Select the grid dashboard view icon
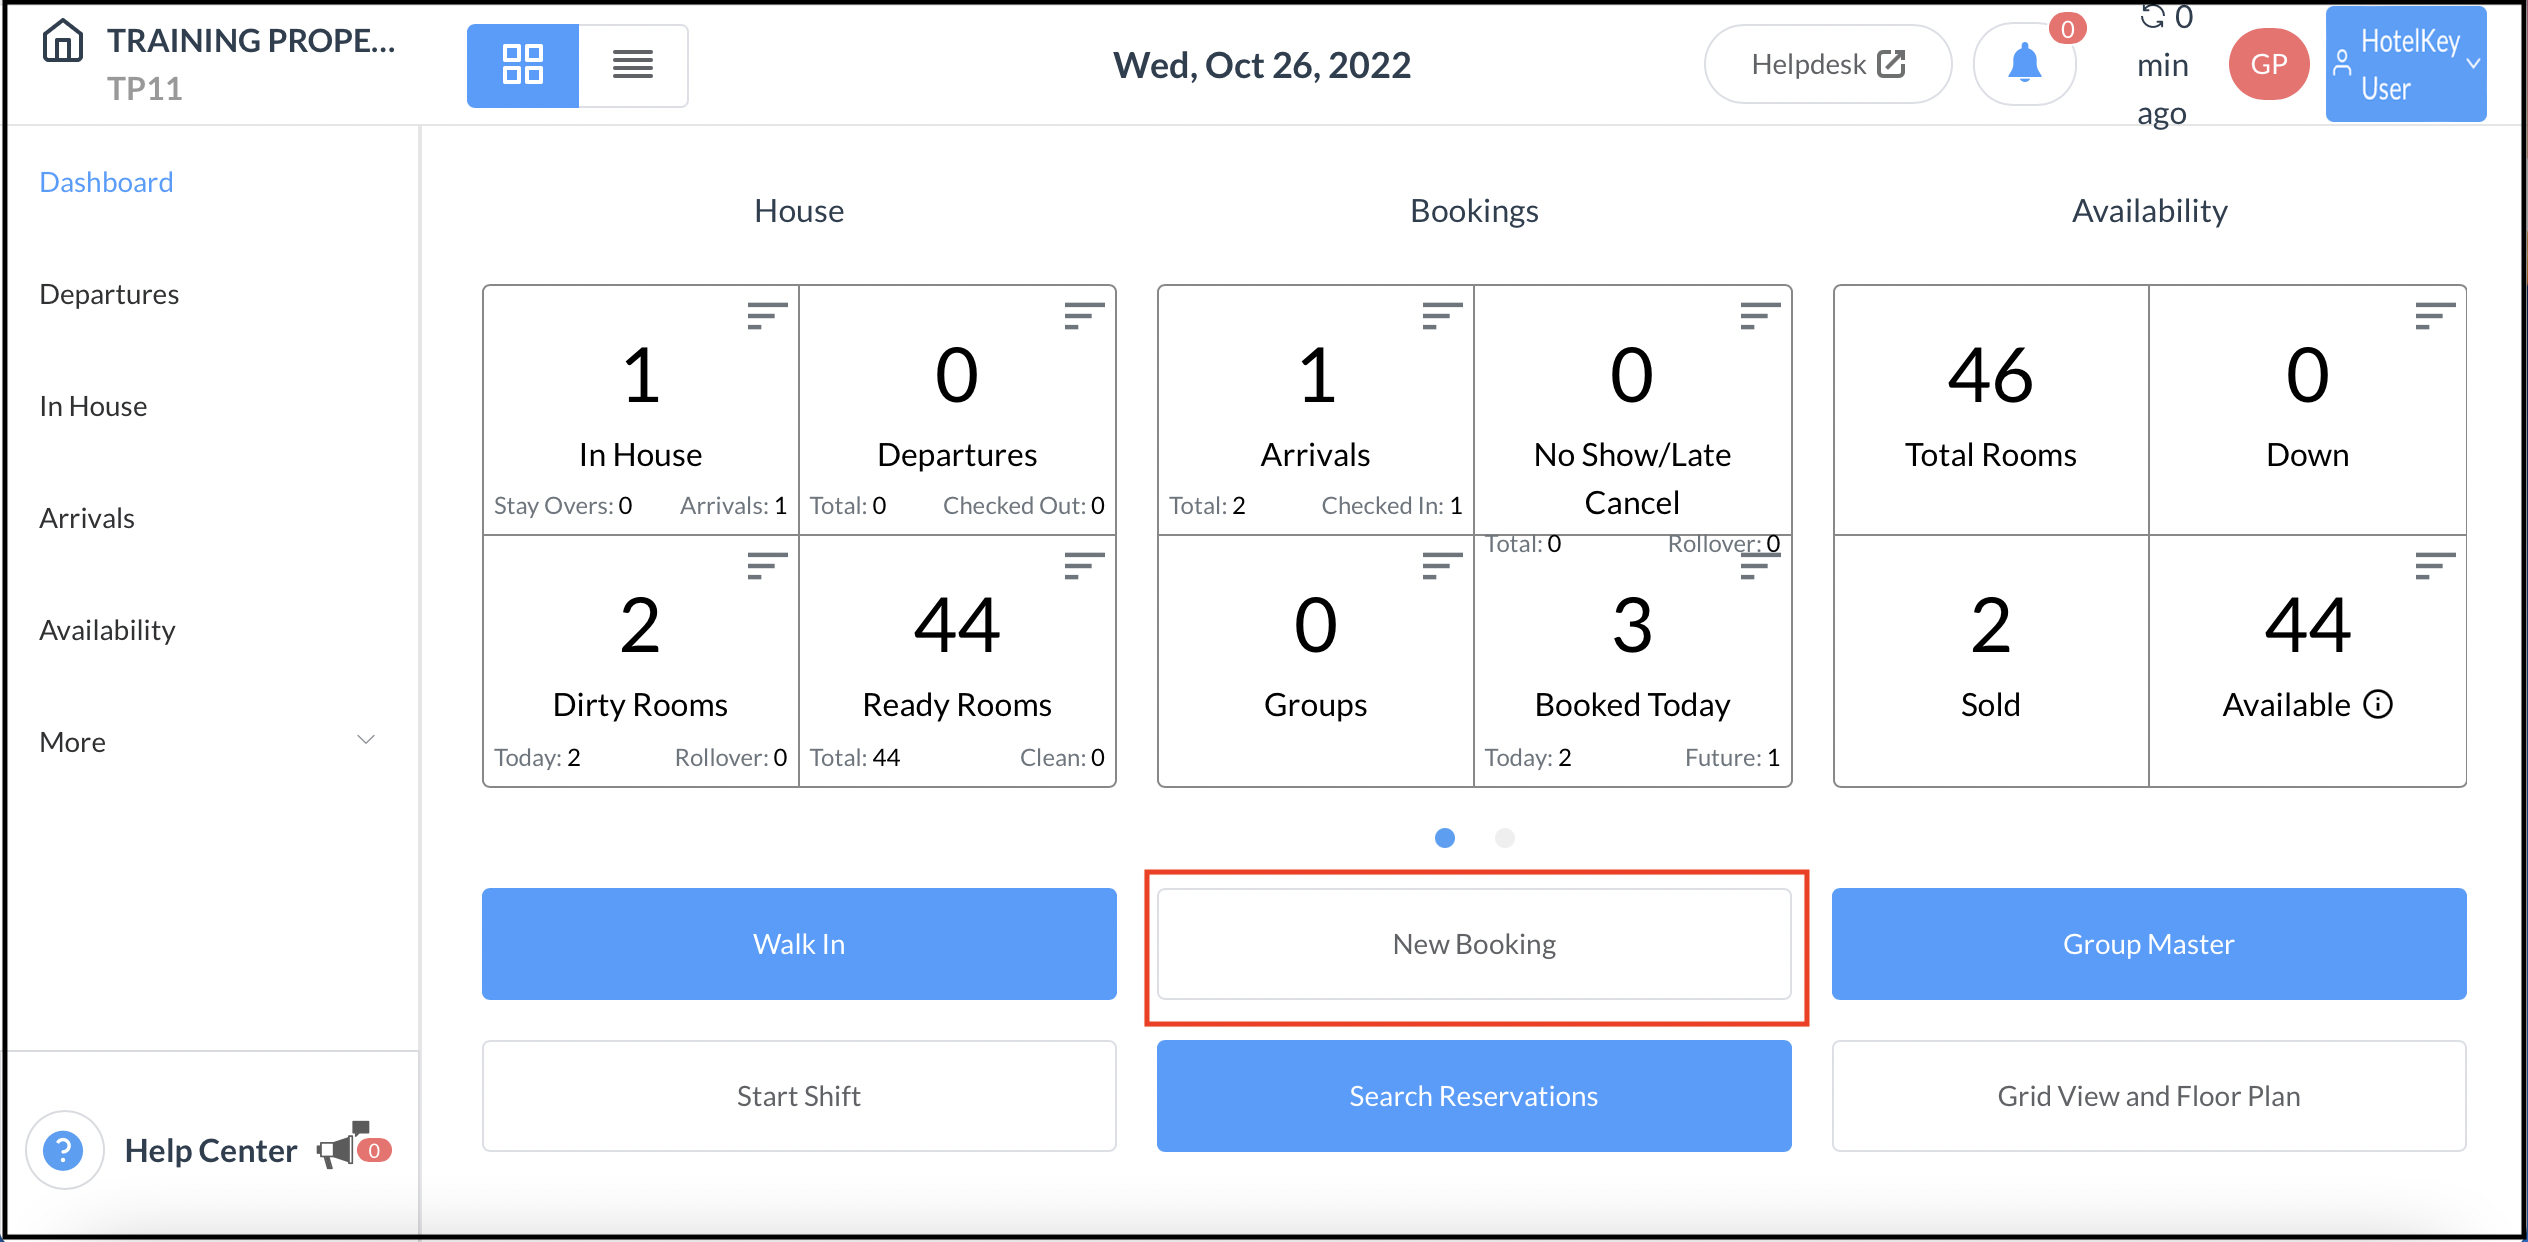 523,65
